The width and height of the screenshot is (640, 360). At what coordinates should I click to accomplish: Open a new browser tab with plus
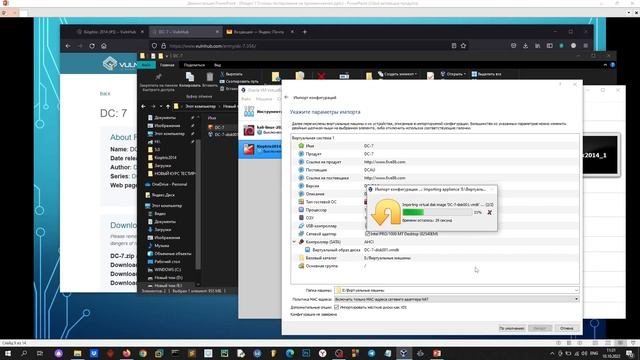304,31
